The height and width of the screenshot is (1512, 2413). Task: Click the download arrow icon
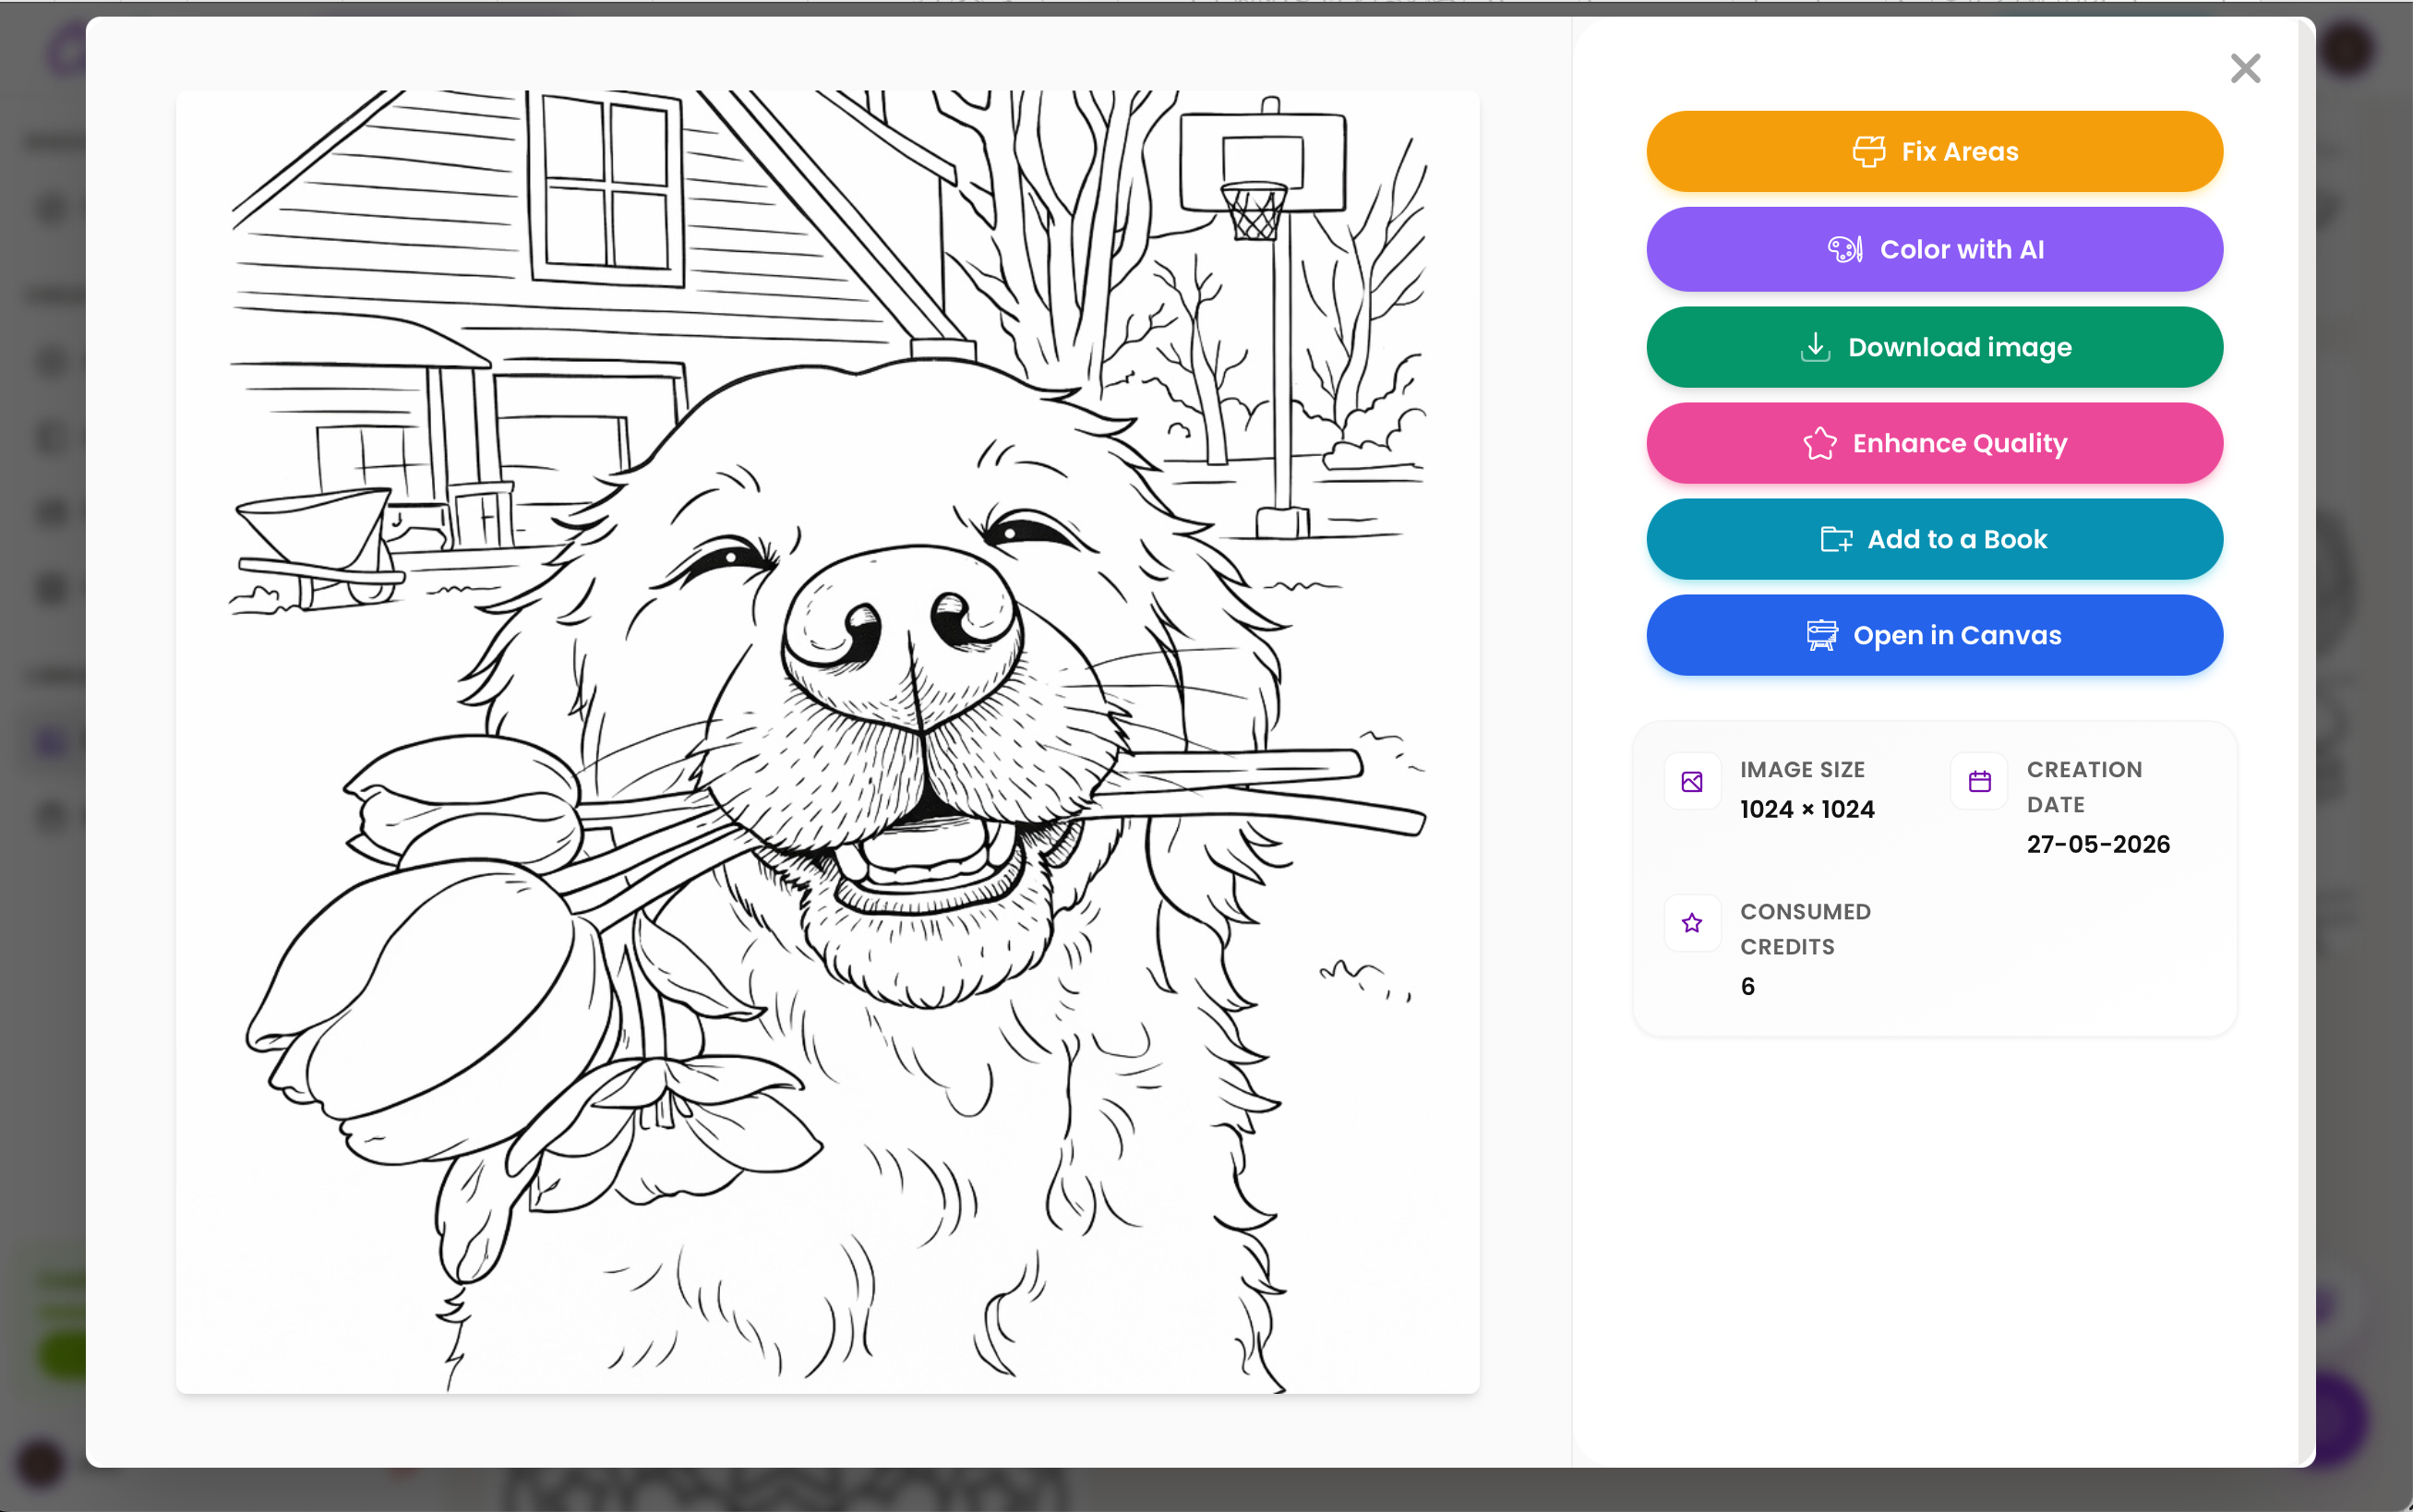point(1815,347)
